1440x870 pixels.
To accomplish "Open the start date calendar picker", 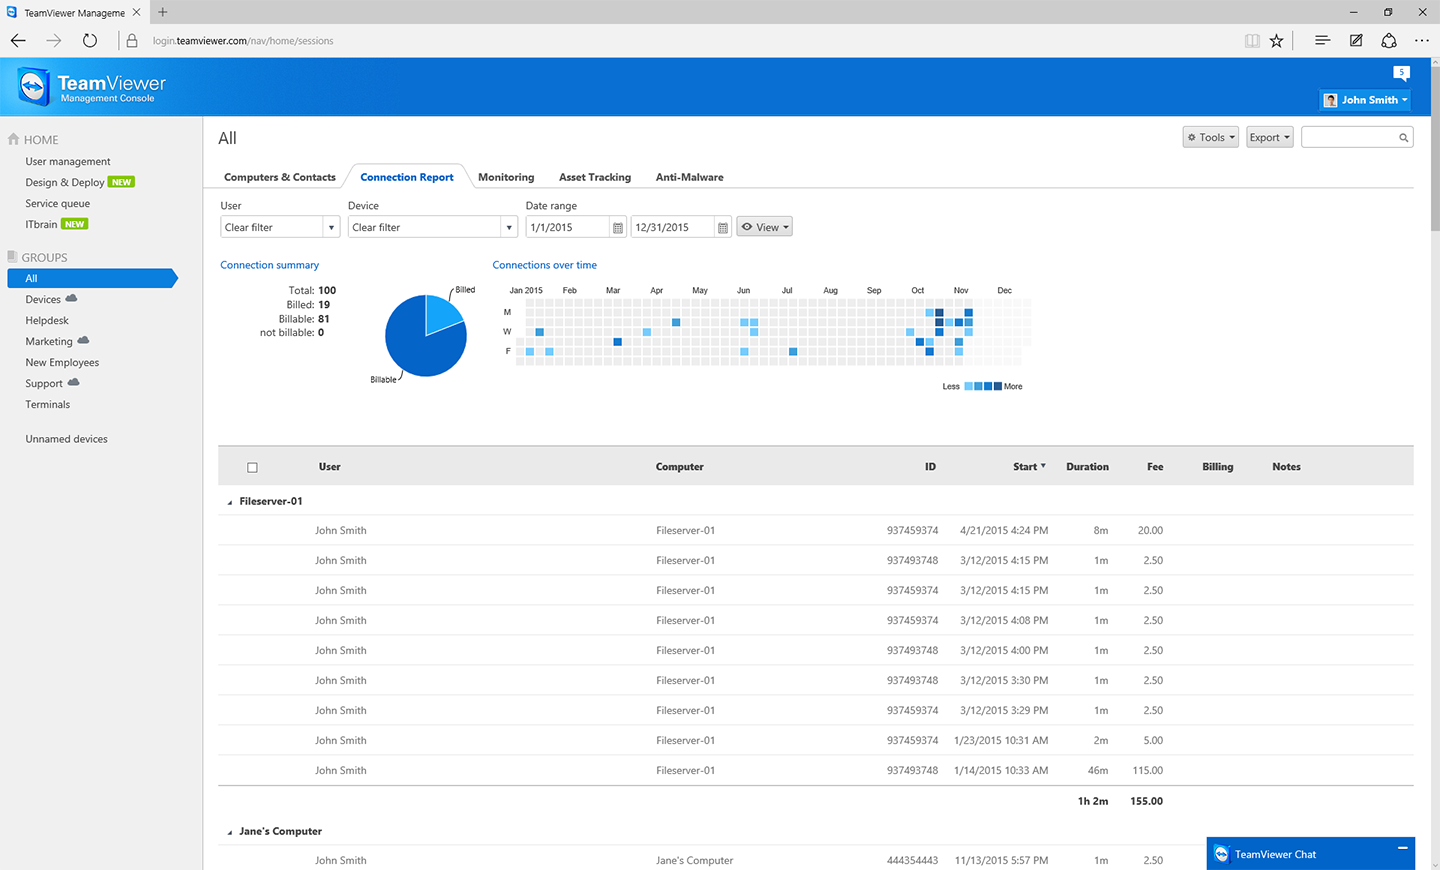I will pyautogui.click(x=617, y=227).
